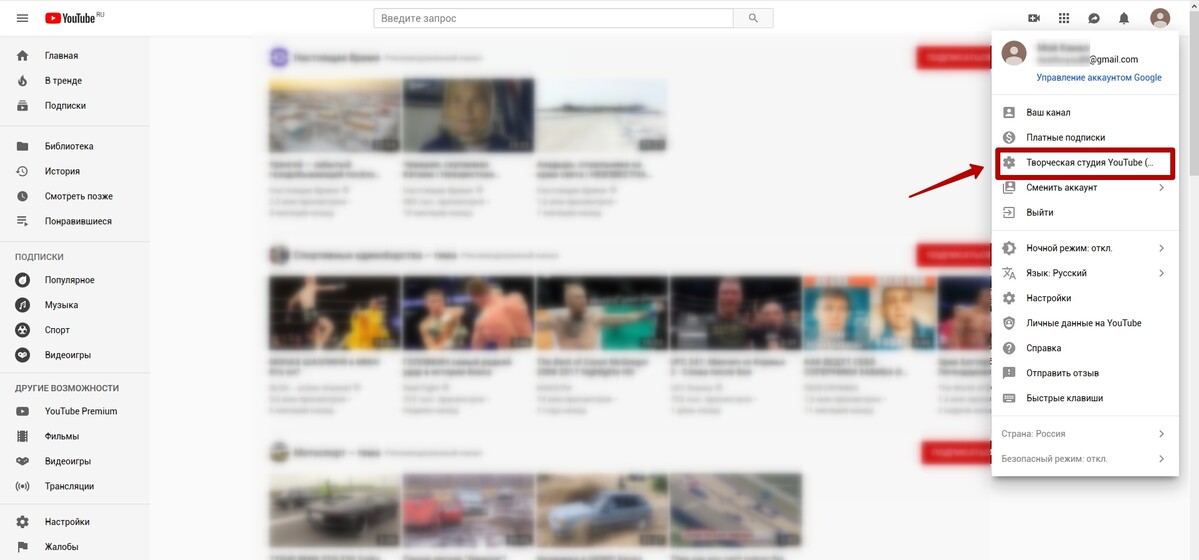1199x560 pixels.
Task: Click the Понравившиеся playlist icon
Action: (x=22, y=221)
